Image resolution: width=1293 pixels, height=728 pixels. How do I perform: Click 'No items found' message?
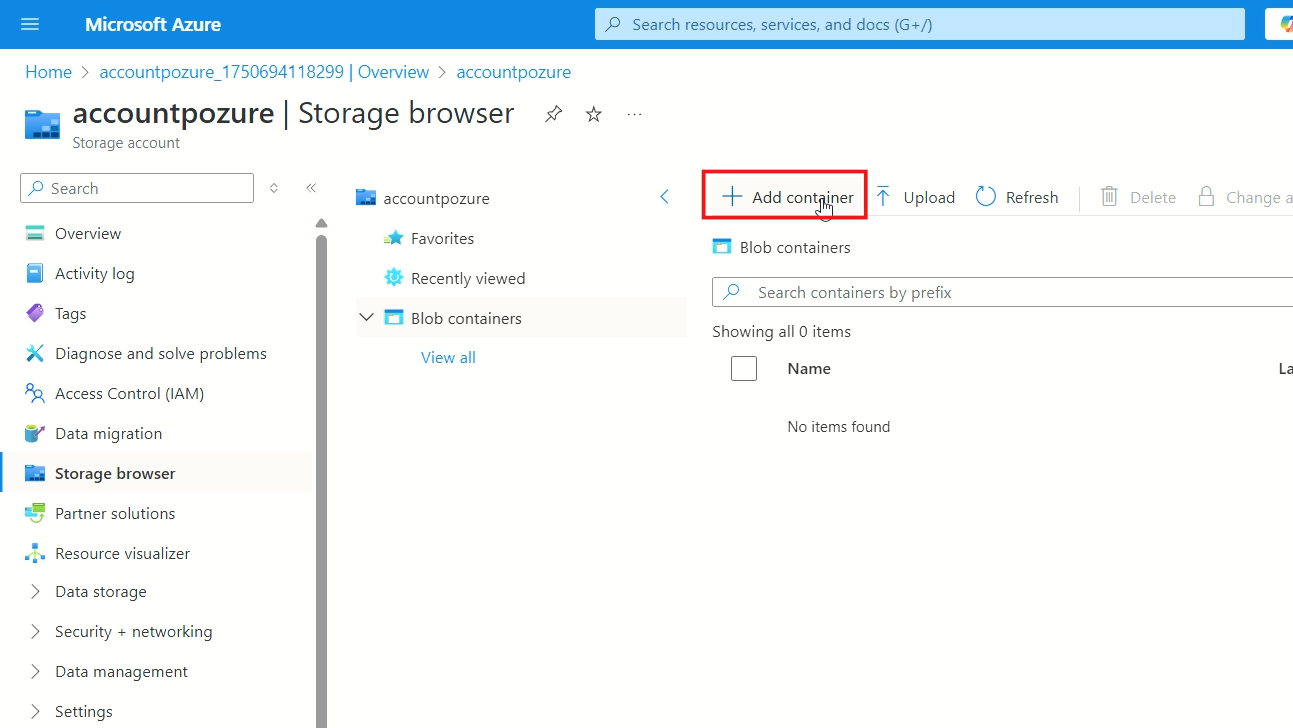[x=839, y=426]
